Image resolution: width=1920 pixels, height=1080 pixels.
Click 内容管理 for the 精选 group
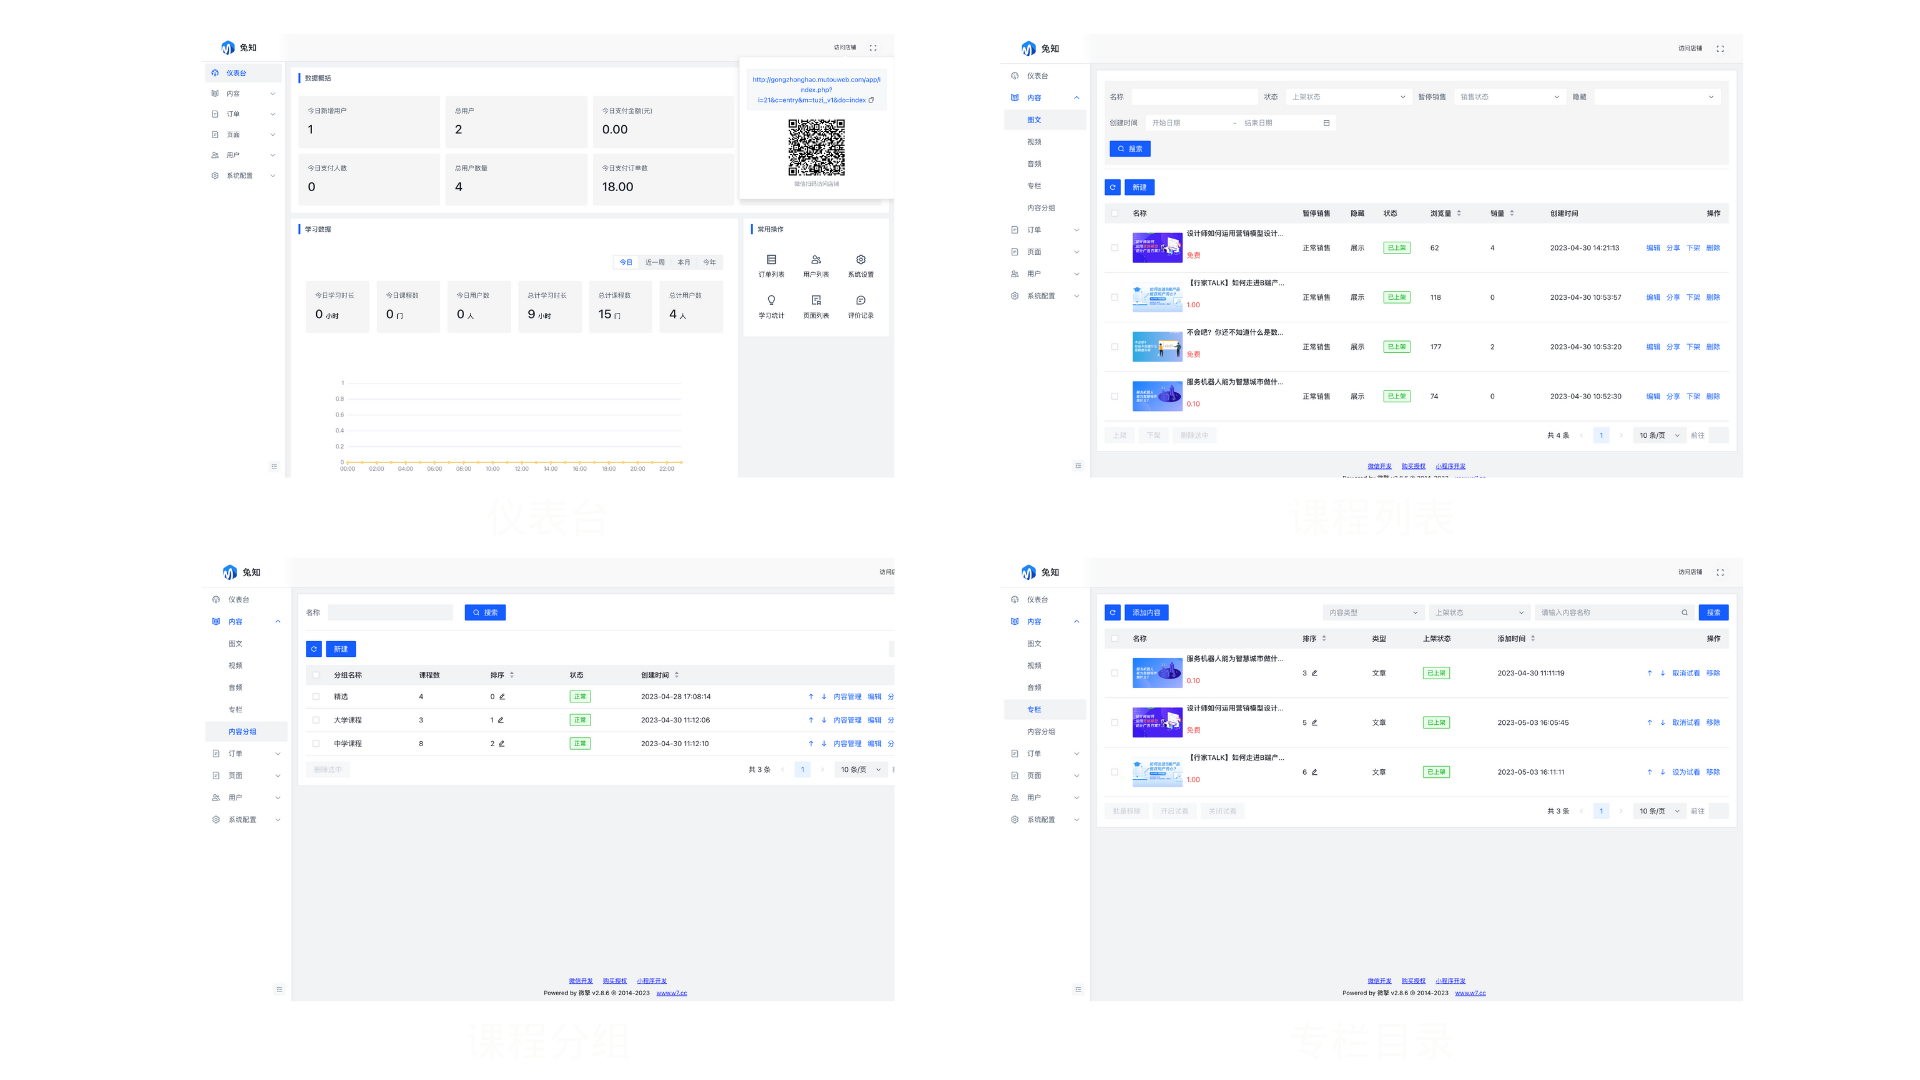tap(847, 697)
